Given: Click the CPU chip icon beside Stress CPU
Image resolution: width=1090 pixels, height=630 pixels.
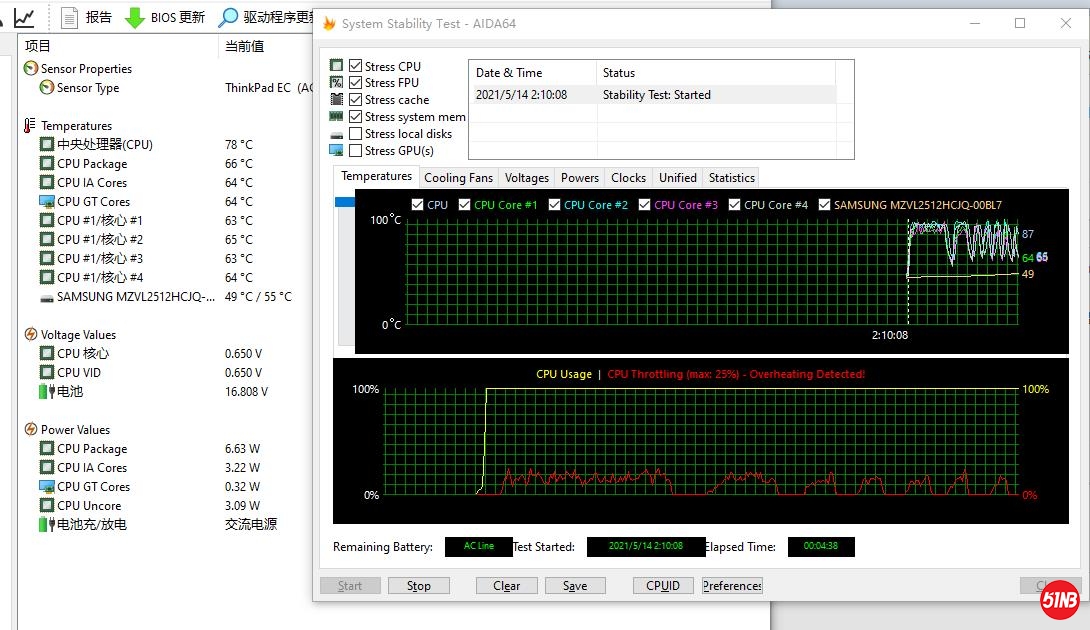Looking at the screenshot, I should click(336, 65).
